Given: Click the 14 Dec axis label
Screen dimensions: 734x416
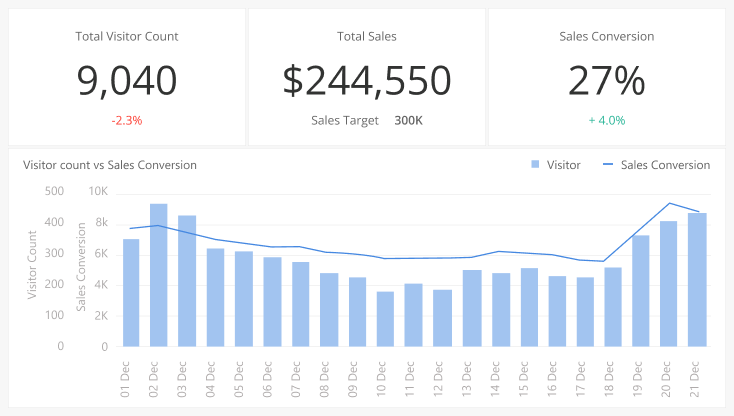Looking at the screenshot, I should (495, 379).
